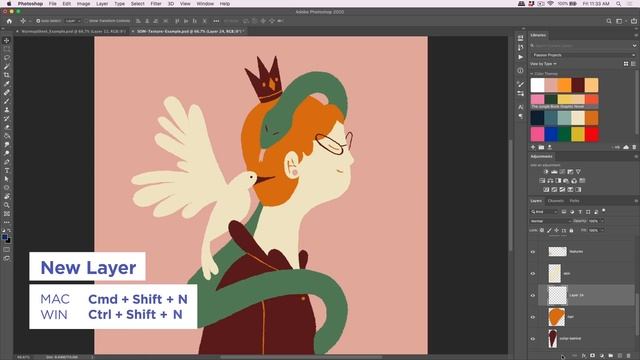
Task: Hide the Layer 24 layer
Action: 533,295
